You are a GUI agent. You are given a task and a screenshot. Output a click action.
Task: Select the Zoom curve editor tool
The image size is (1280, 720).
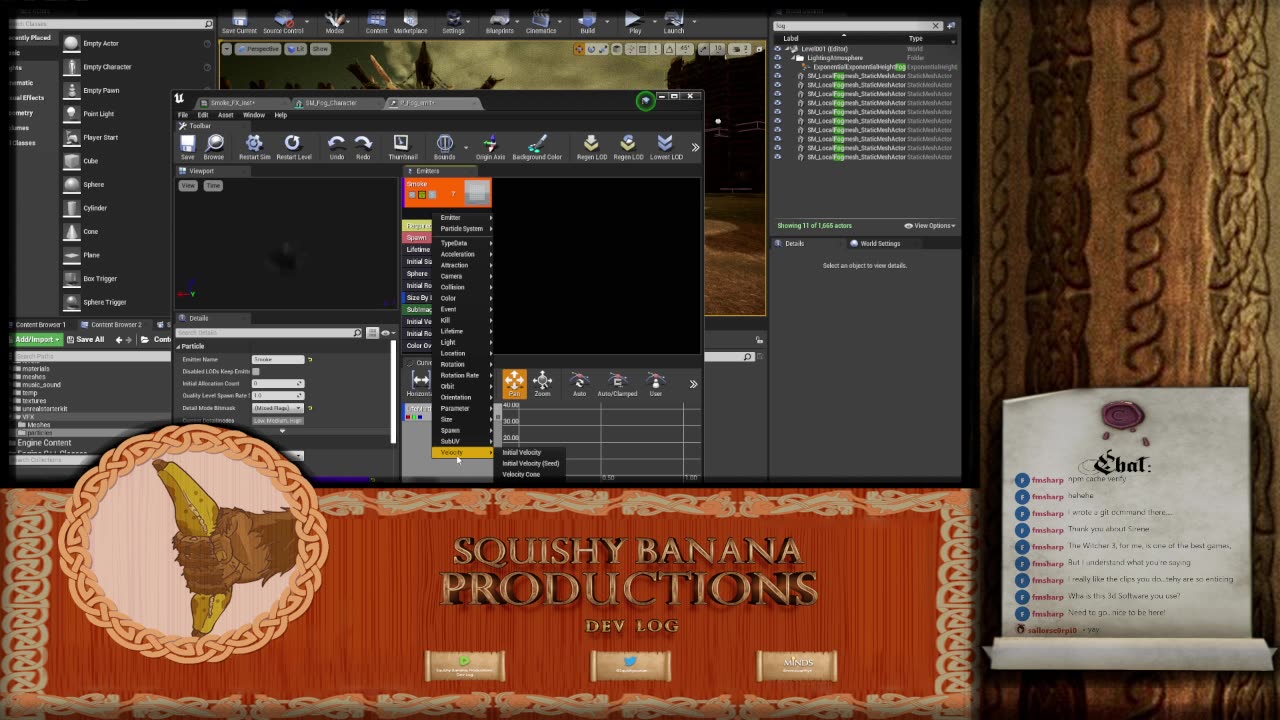click(x=542, y=382)
